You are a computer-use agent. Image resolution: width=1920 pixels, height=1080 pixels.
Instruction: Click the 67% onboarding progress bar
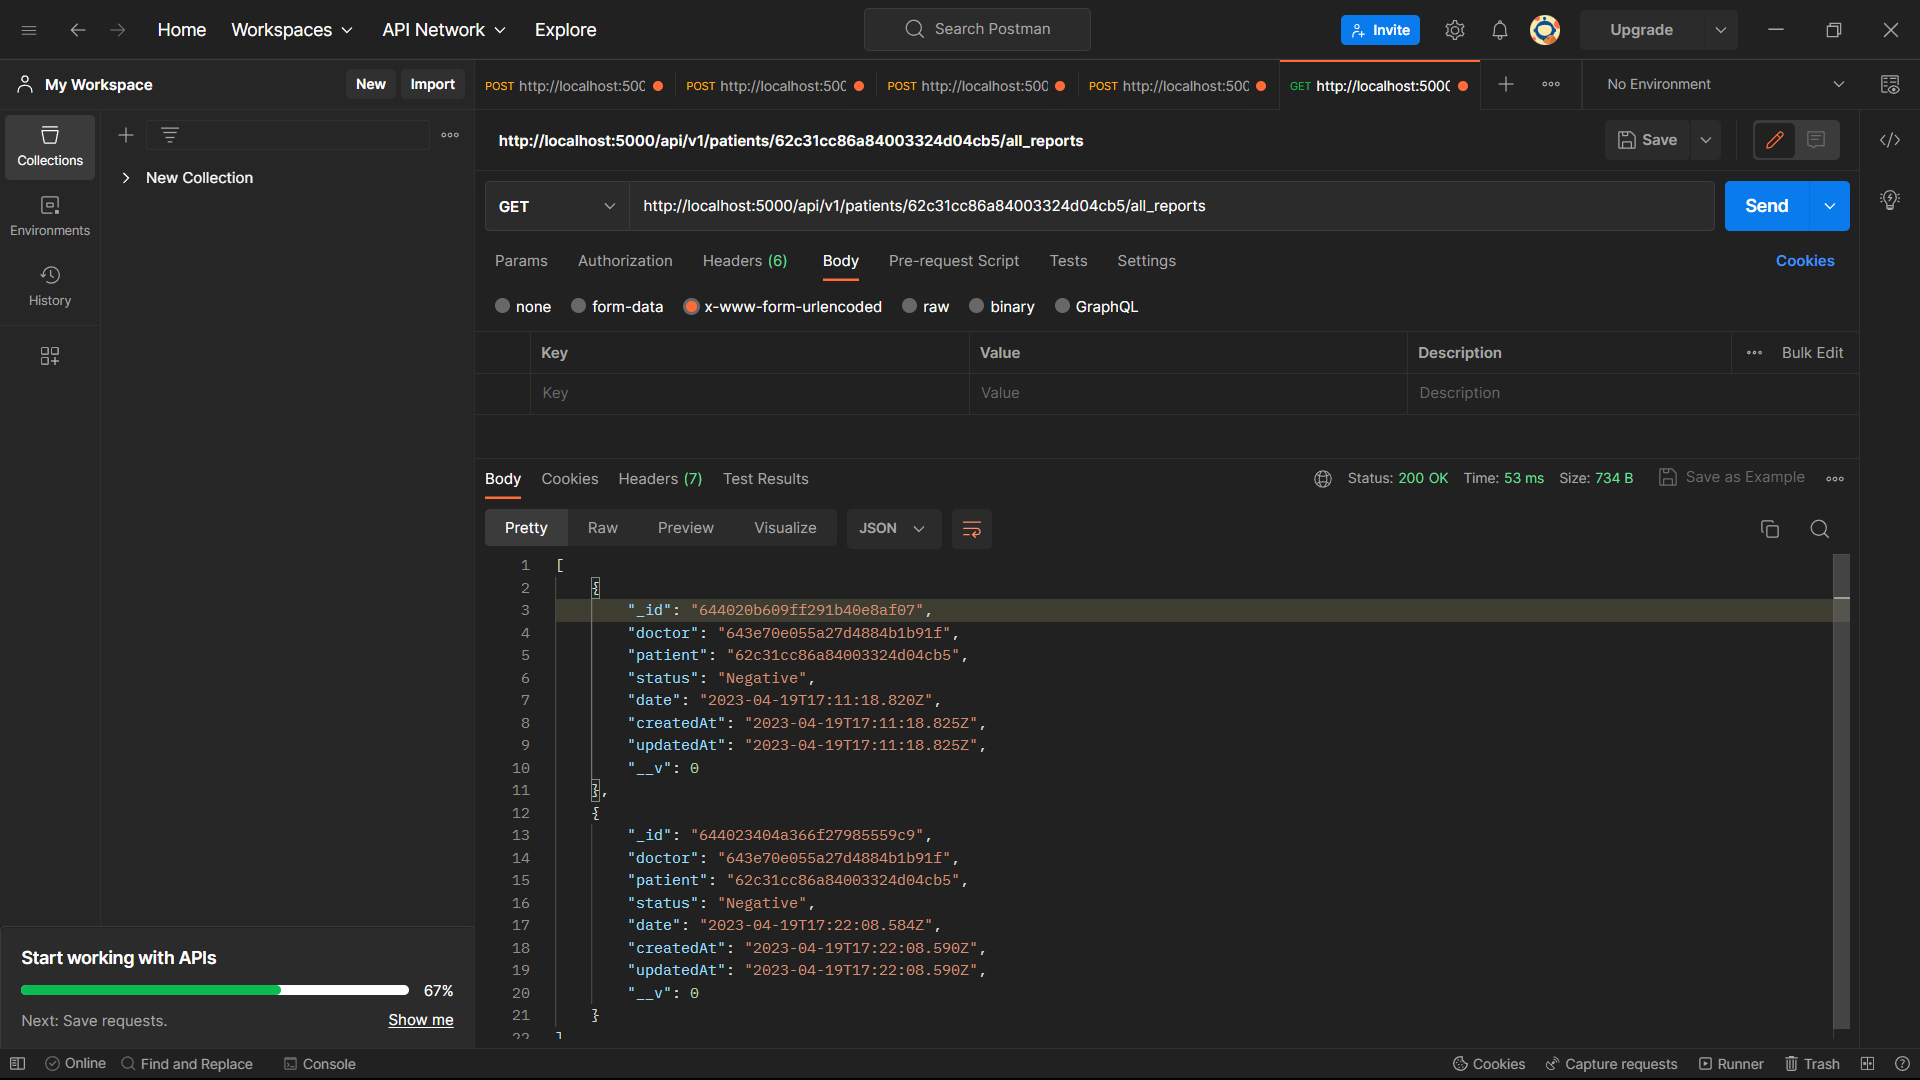point(214,990)
